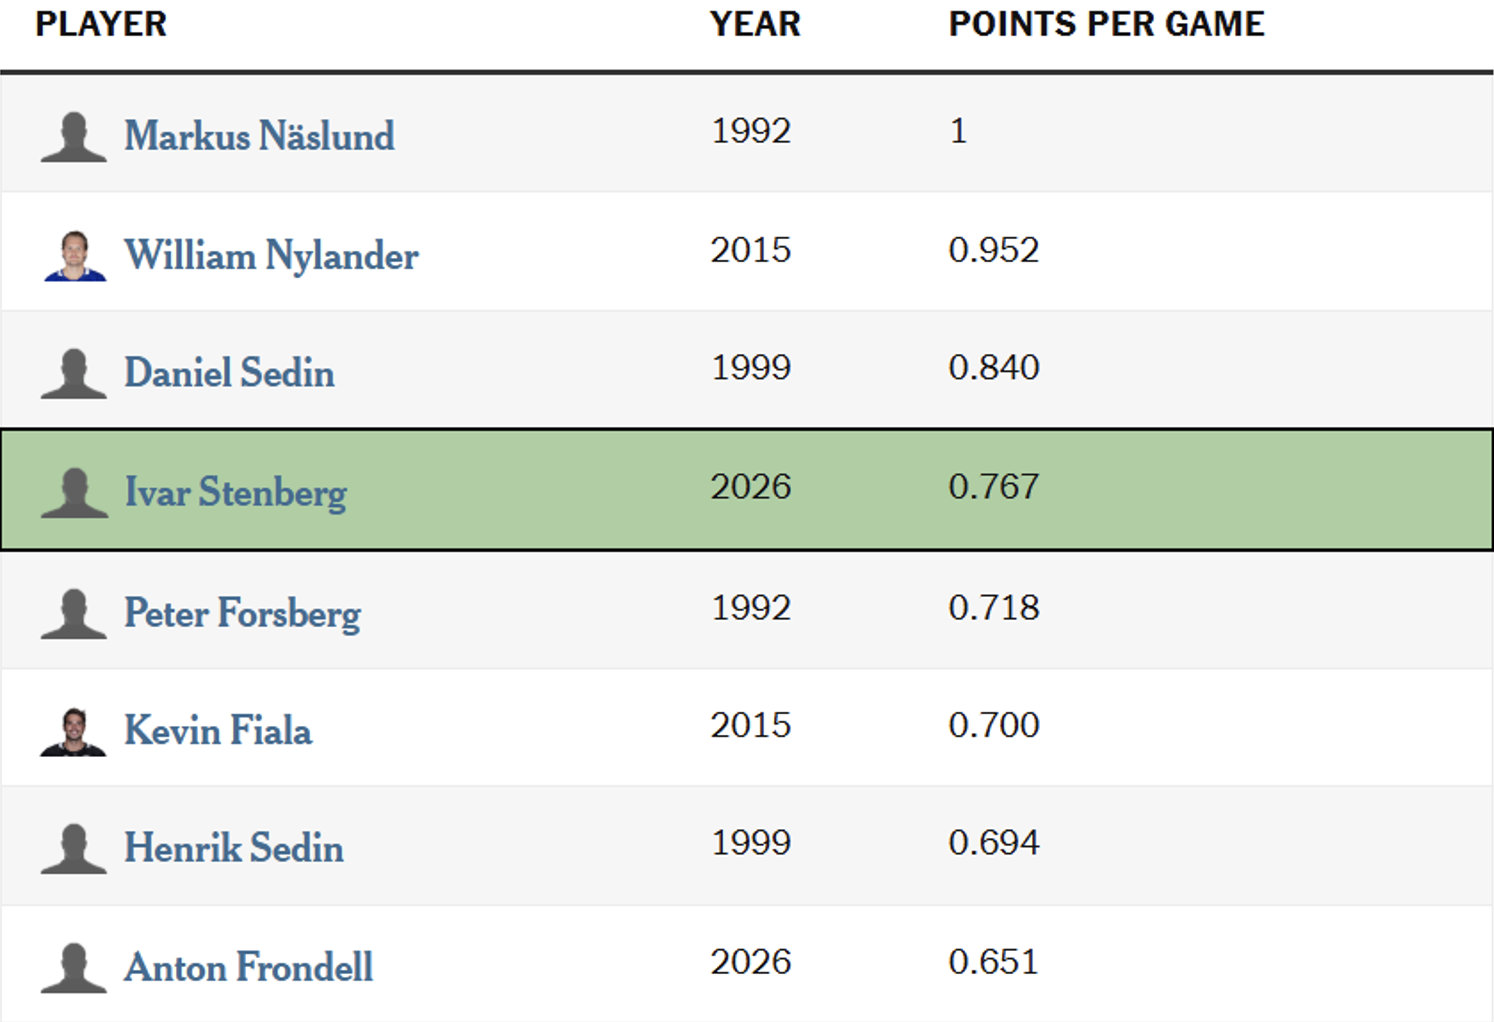This screenshot has width=1494, height=1022.
Task: Click Markus Näslund's silhouette avatar icon
Action: click(74, 137)
